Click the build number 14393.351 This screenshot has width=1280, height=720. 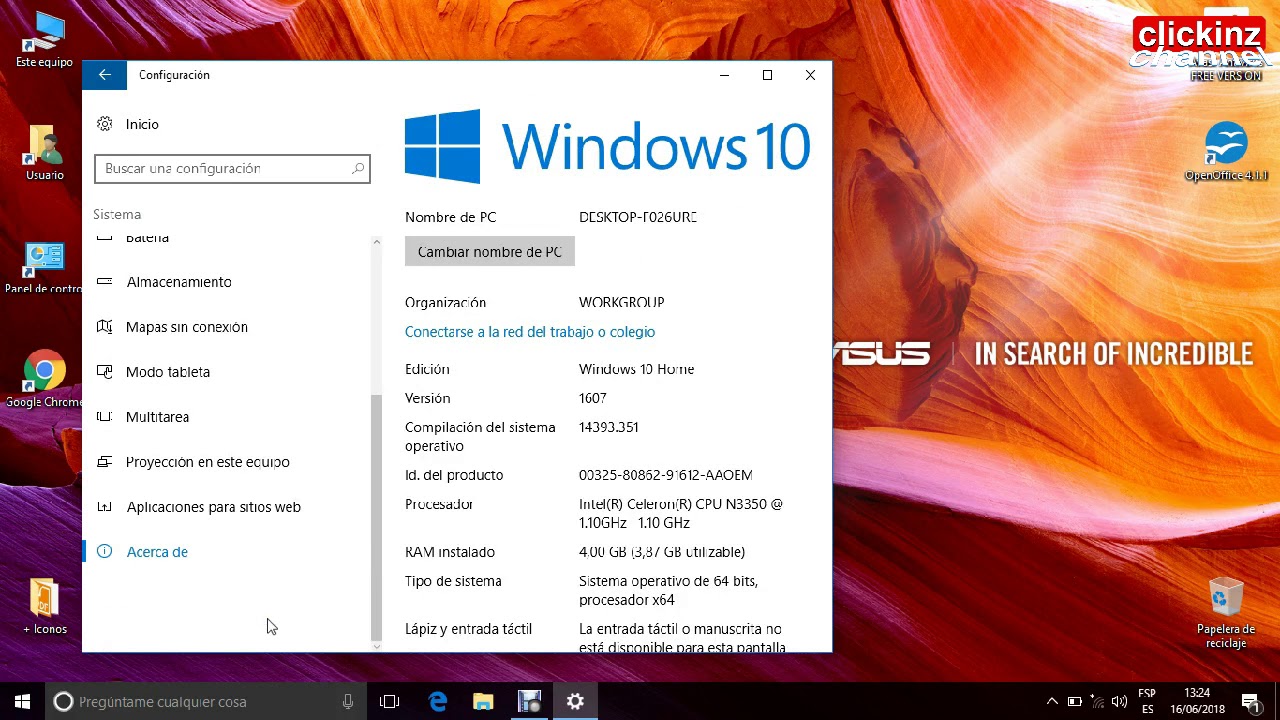609,427
